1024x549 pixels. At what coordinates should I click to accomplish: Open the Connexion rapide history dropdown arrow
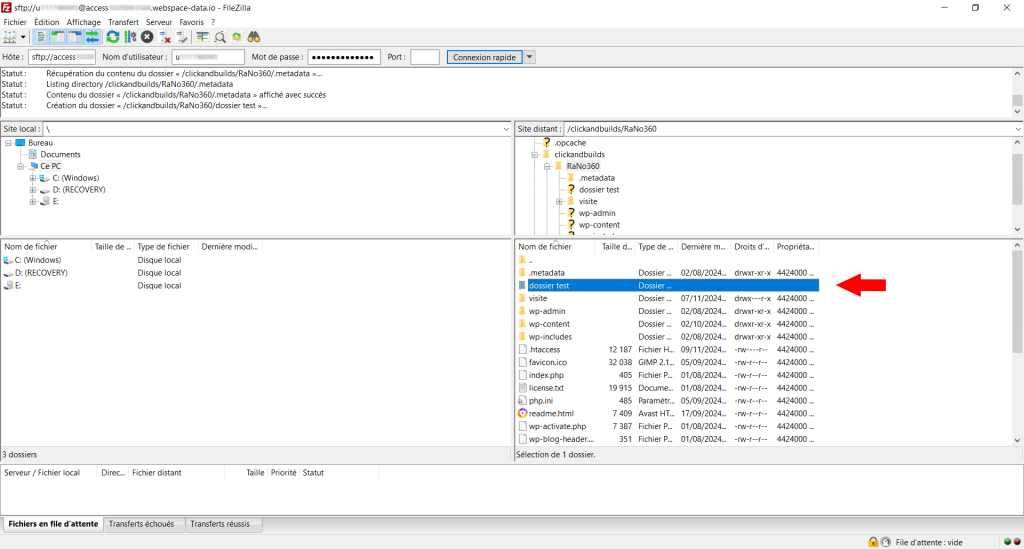click(x=530, y=57)
